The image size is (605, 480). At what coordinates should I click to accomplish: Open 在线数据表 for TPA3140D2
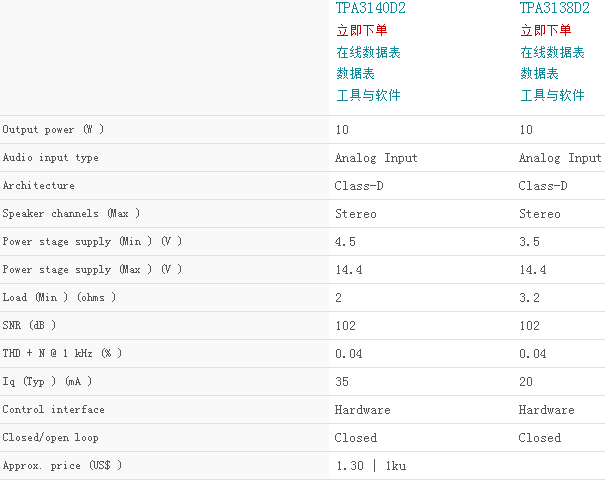[368, 52]
